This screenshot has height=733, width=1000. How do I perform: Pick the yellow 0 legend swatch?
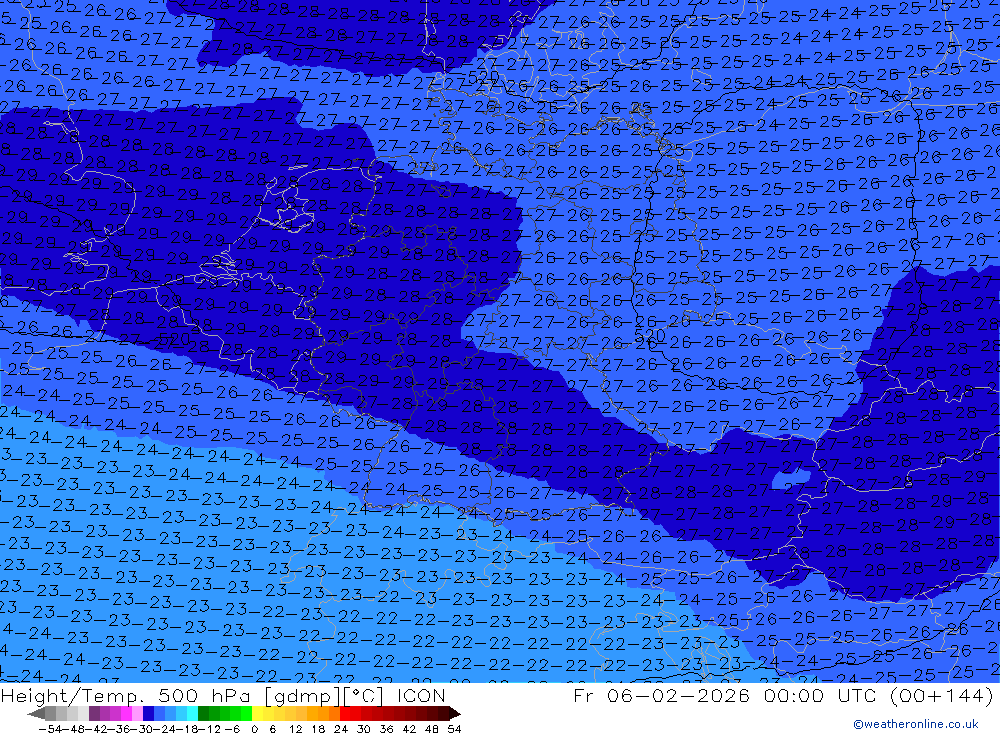258,714
